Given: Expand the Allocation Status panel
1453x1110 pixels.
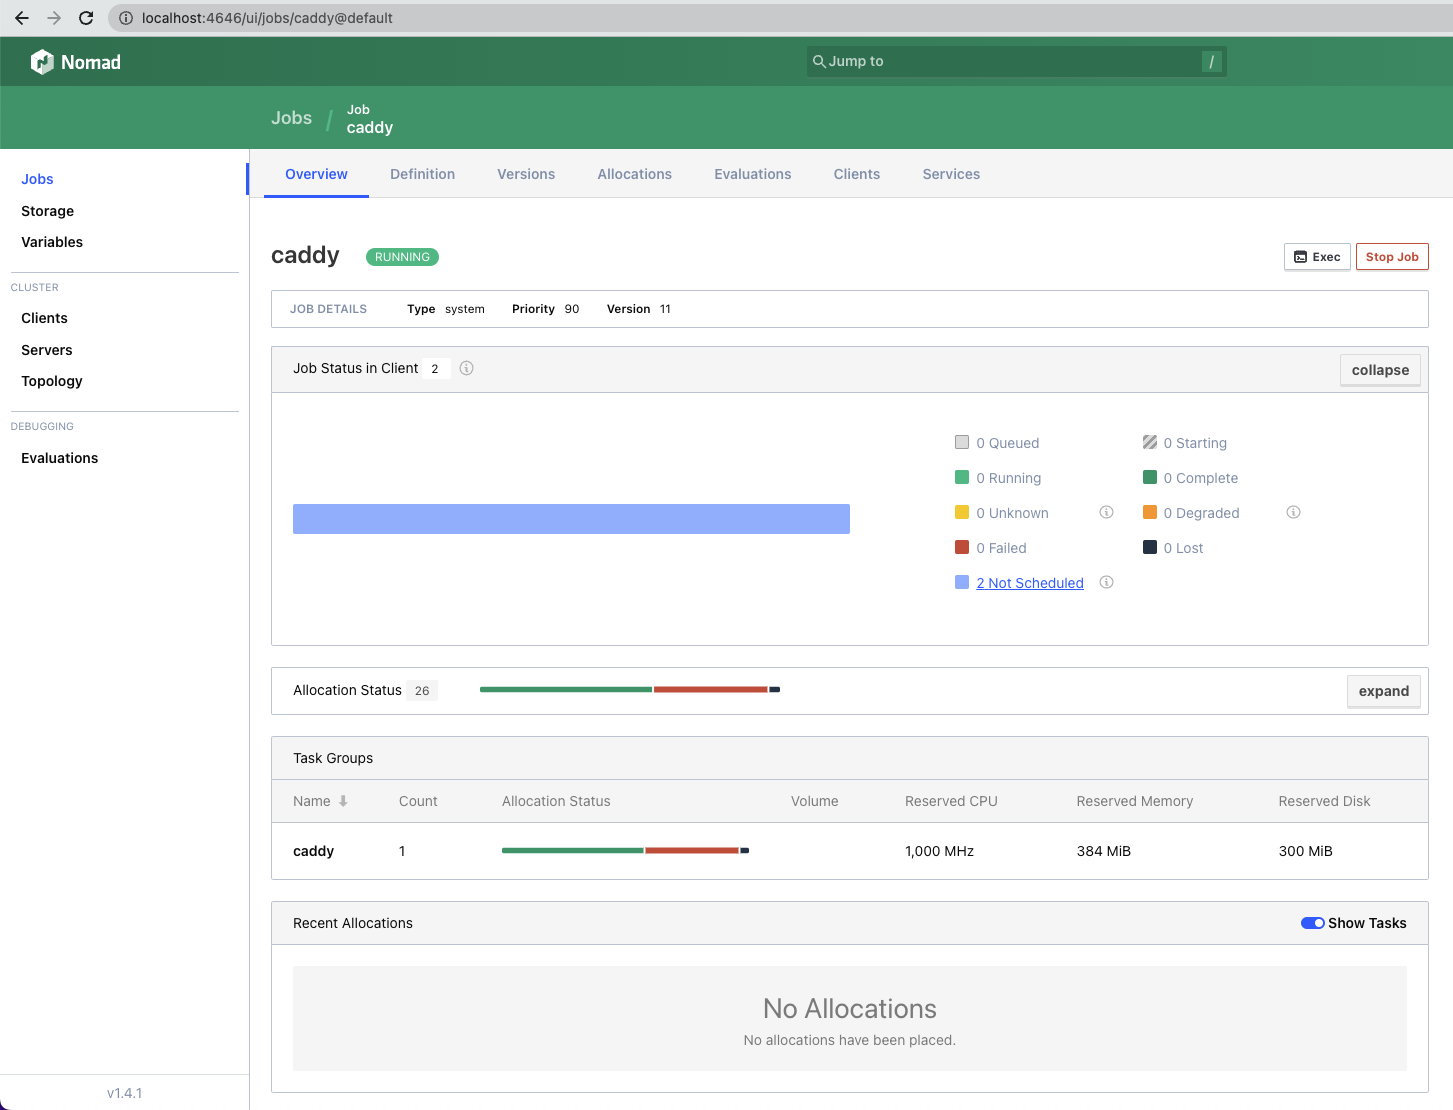Looking at the screenshot, I should pyautogui.click(x=1384, y=691).
